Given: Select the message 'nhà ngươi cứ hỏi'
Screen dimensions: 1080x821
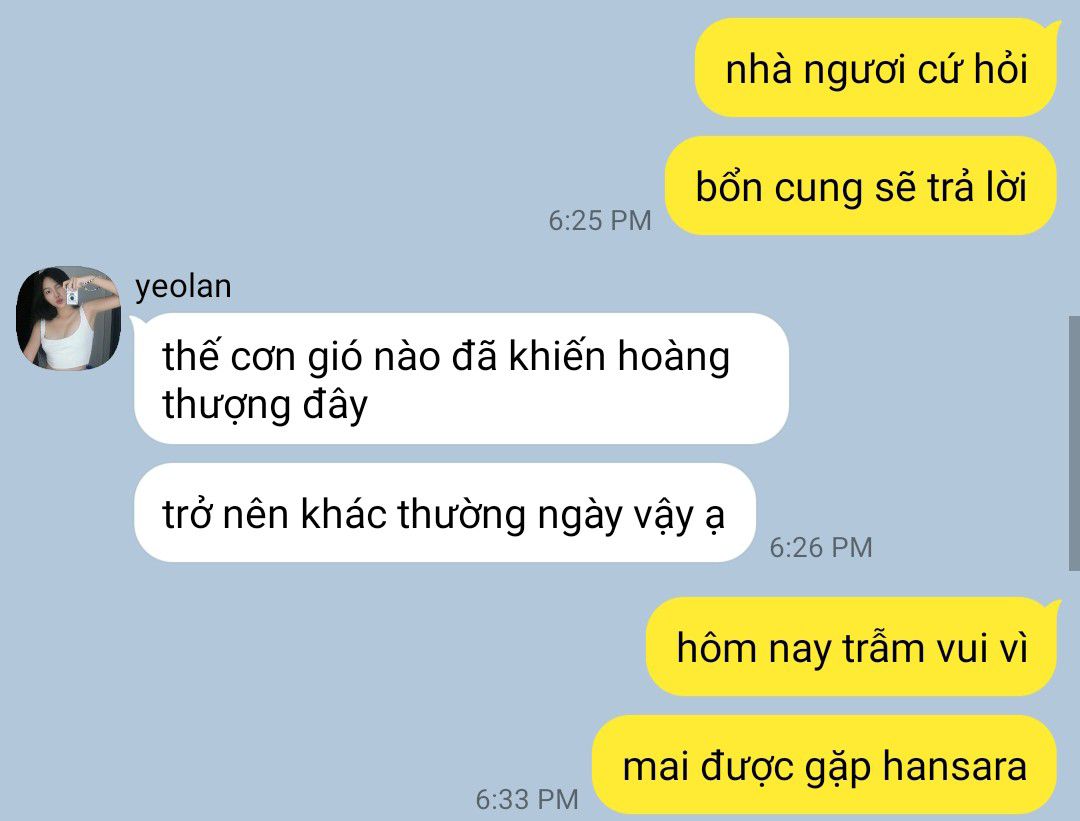Looking at the screenshot, I should coord(875,68).
